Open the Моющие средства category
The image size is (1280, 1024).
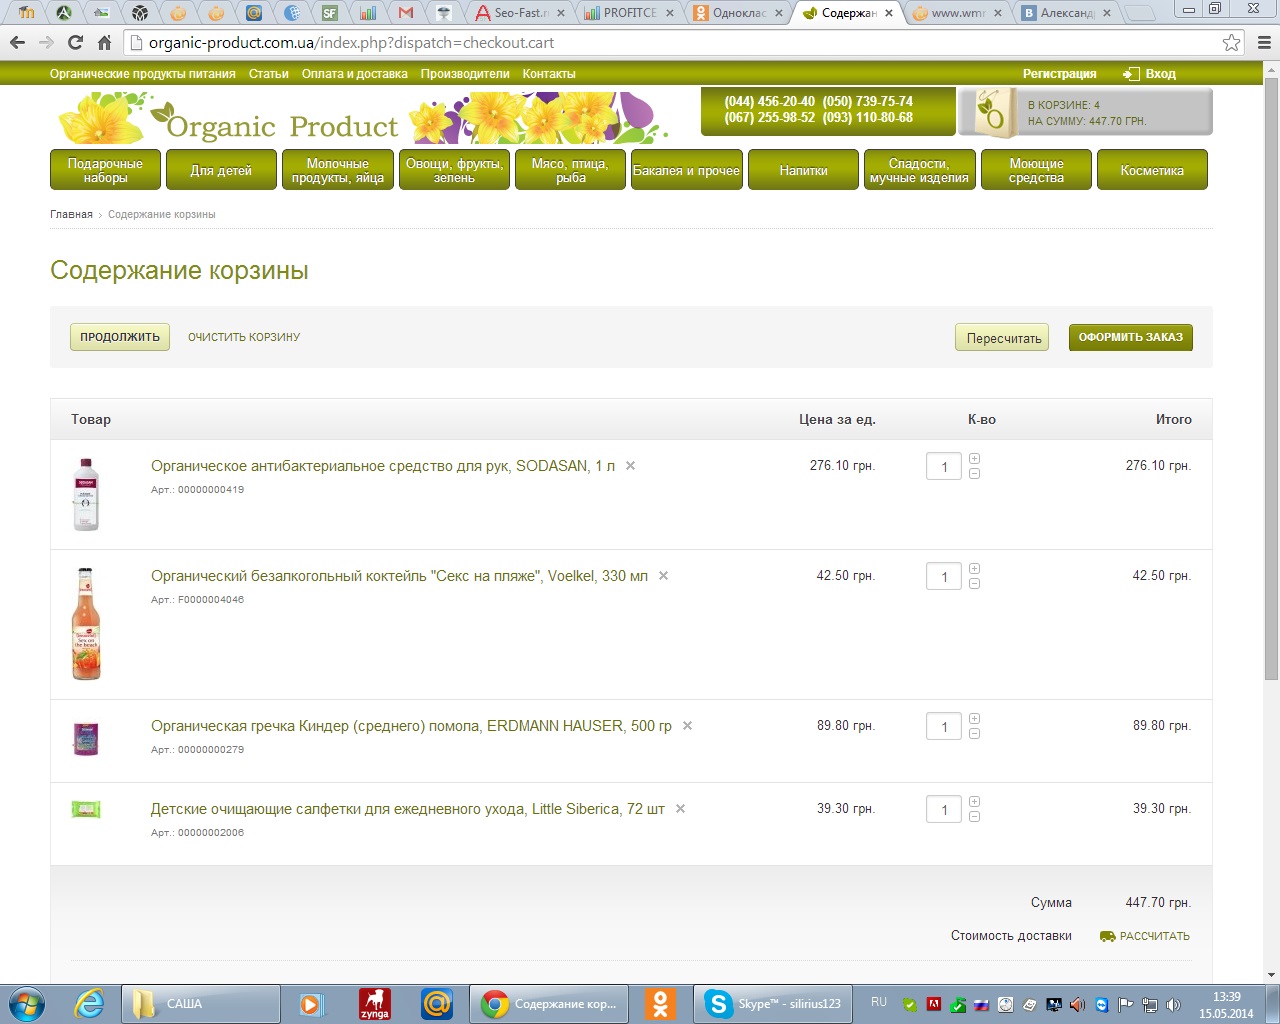[1036, 170]
